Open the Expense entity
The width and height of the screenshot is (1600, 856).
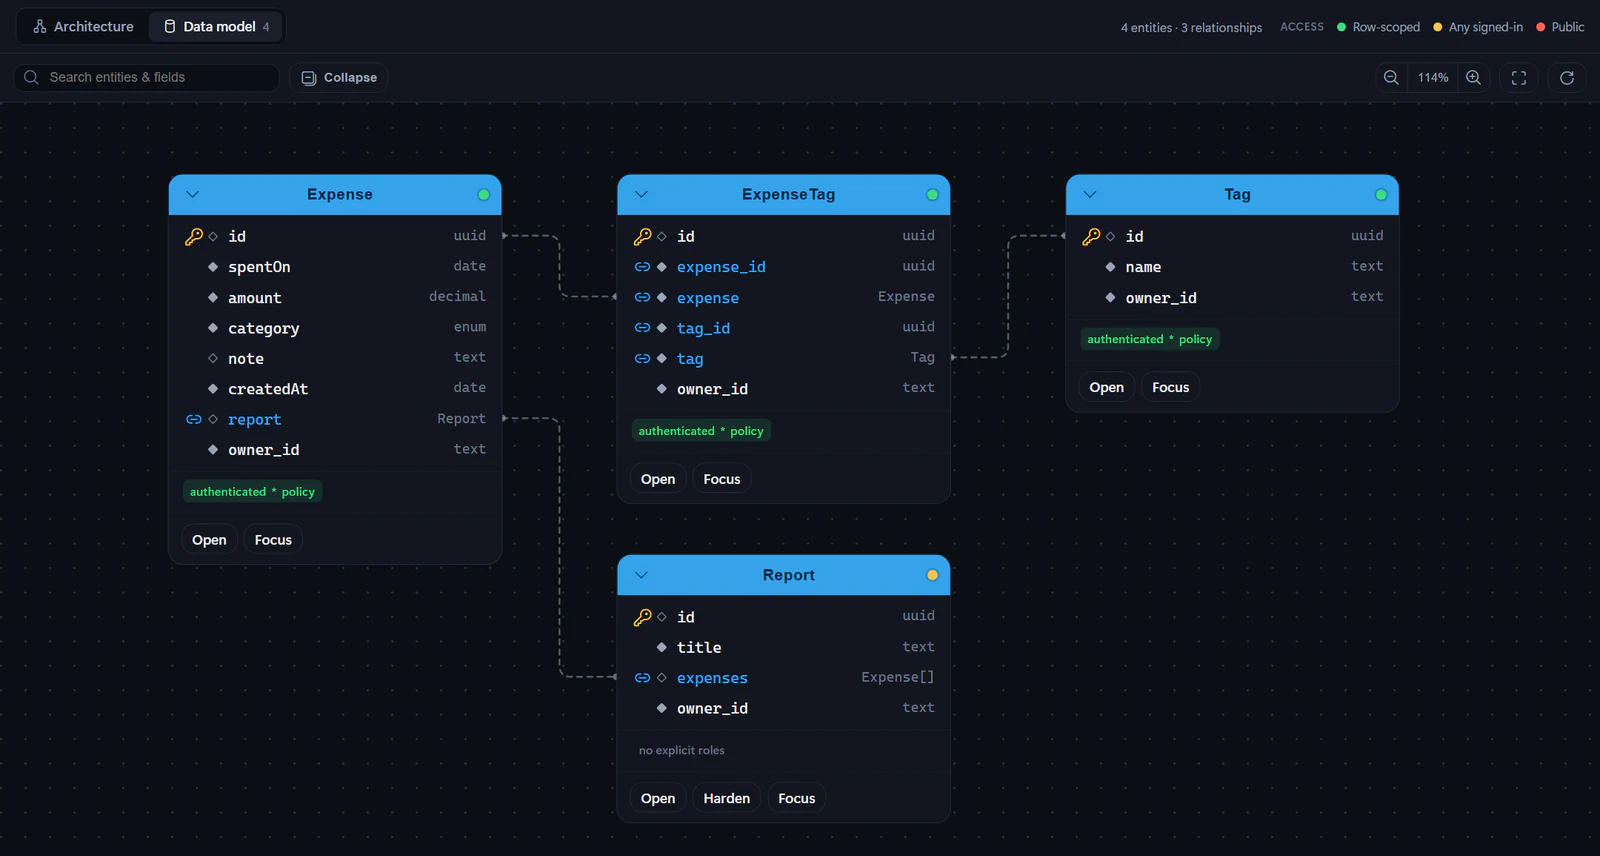coord(209,540)
